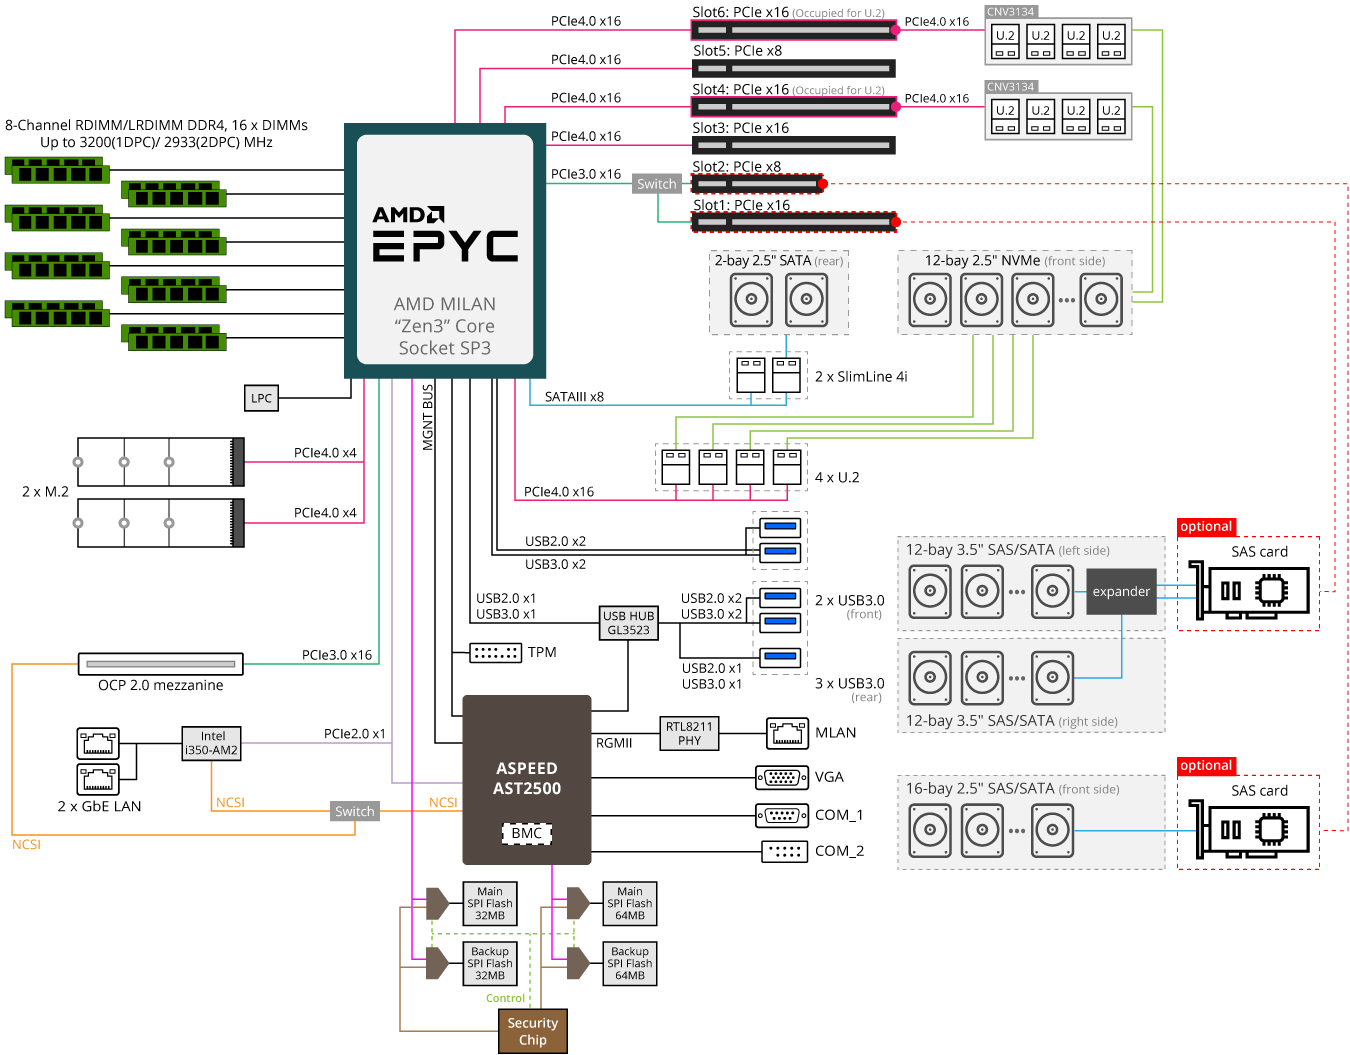Click the Main SPI Flash 32MB box

490,903
